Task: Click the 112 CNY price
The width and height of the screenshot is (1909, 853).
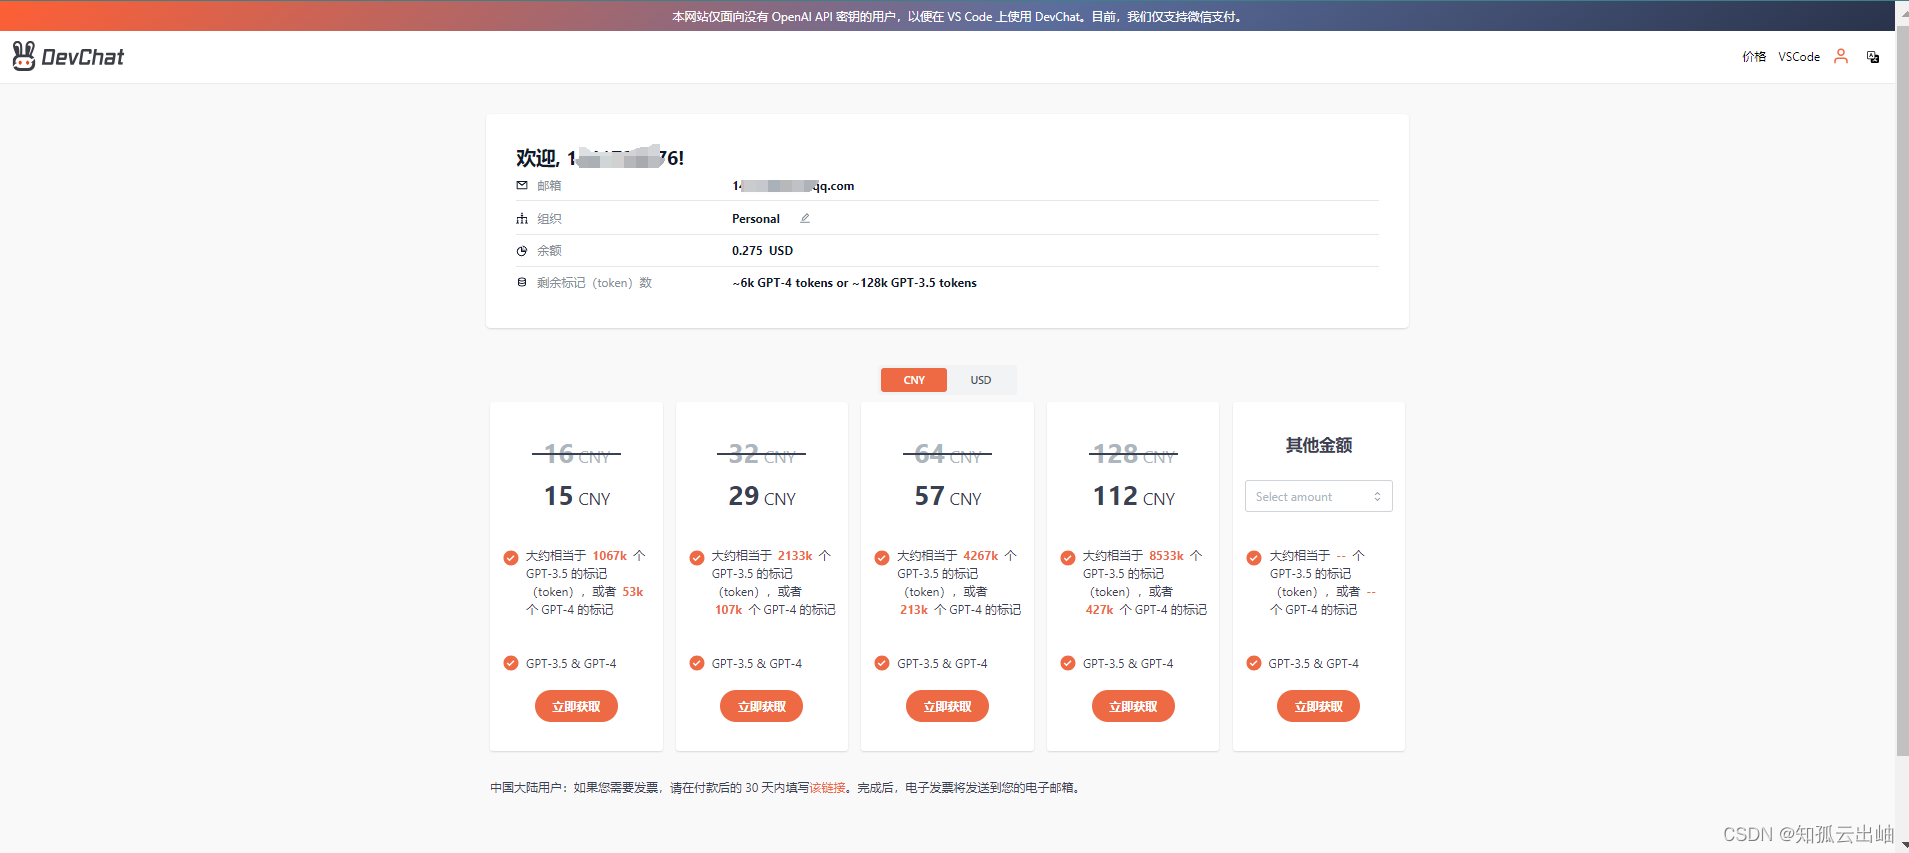Action: [1134, 496]
